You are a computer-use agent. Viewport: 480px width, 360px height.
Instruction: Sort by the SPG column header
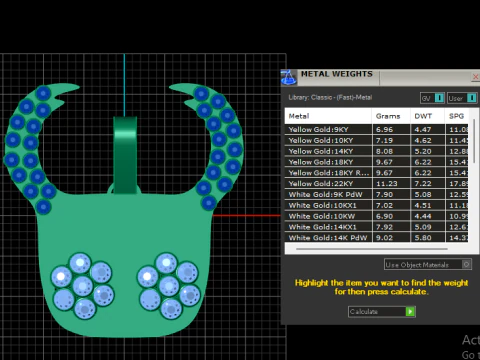tap(457, 116)
